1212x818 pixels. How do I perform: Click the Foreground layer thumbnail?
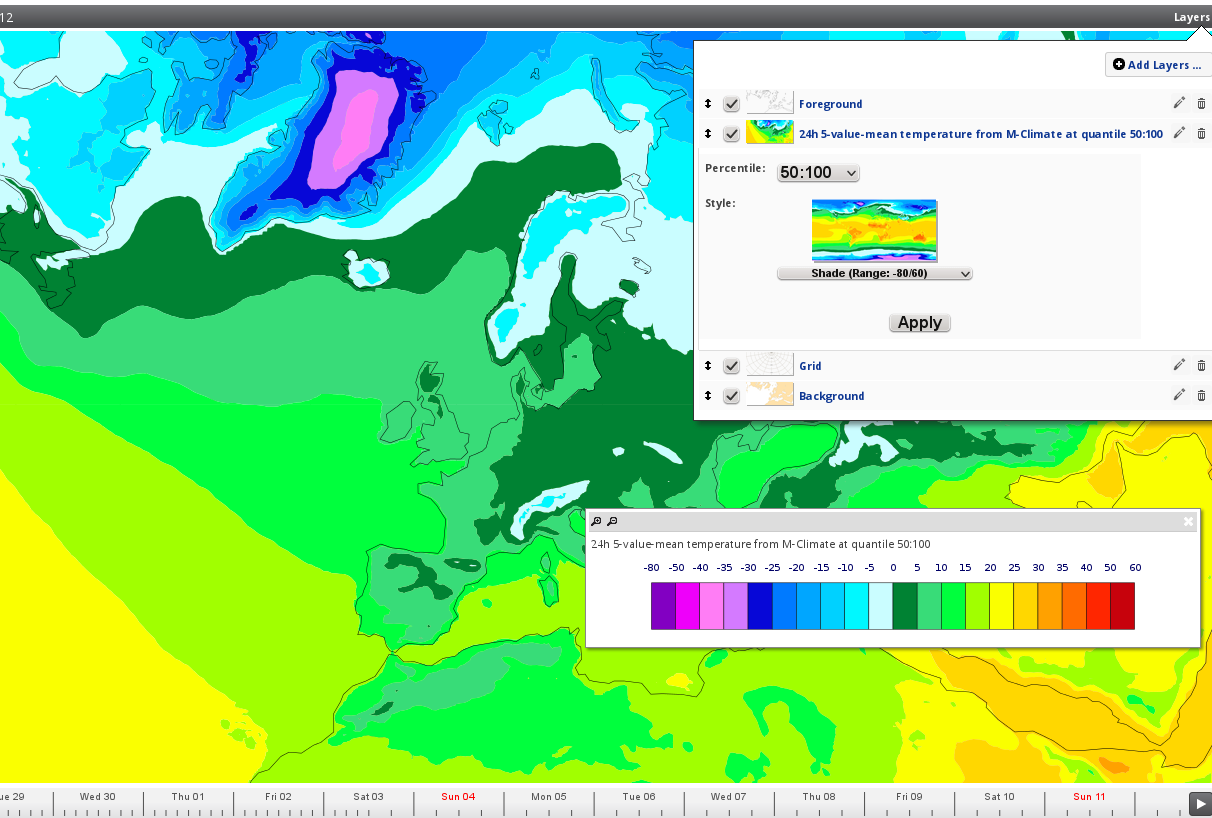(770, 103)
